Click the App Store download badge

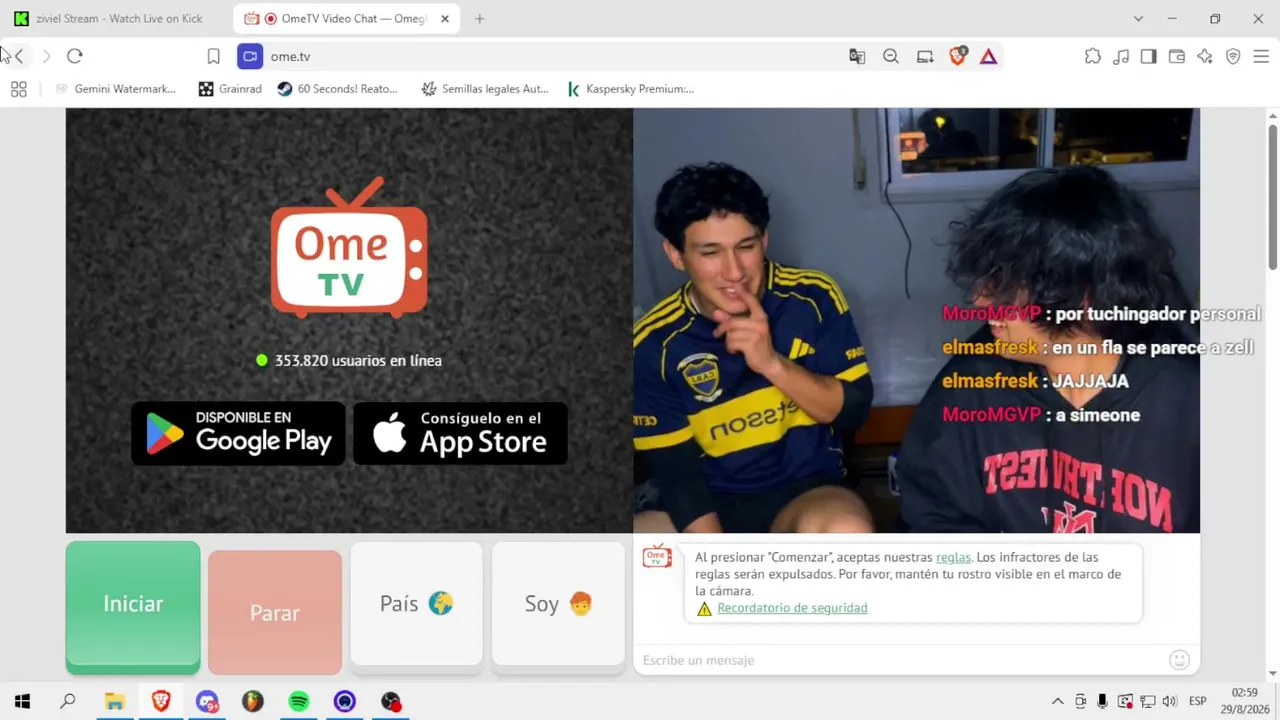pos(460,433)
